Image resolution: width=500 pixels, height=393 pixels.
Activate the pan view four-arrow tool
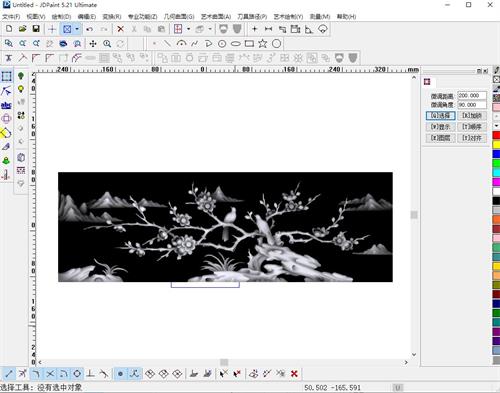pyautogui.click(x=93, y=44)
